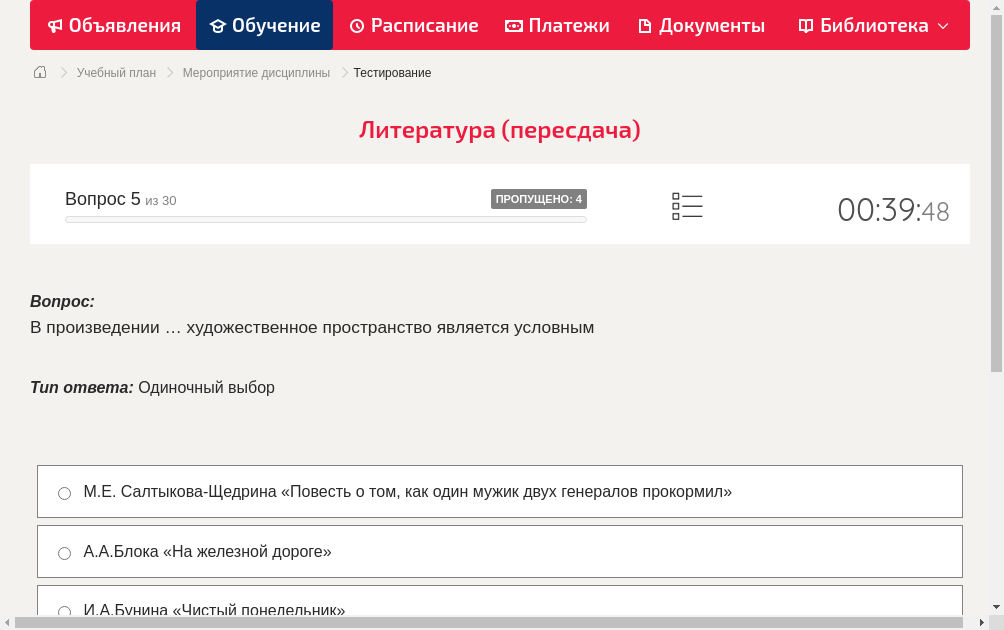
Task: Open the question navigator list icon
Action: point(687,206)
